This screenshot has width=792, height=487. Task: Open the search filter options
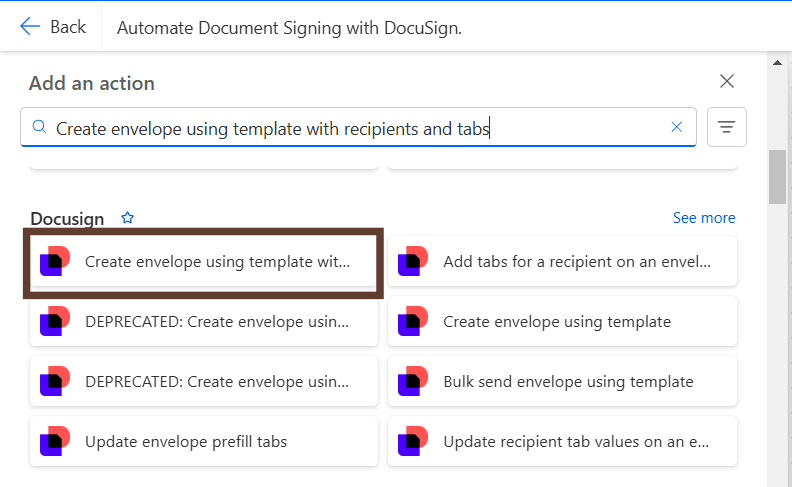(x=727, y=127)
